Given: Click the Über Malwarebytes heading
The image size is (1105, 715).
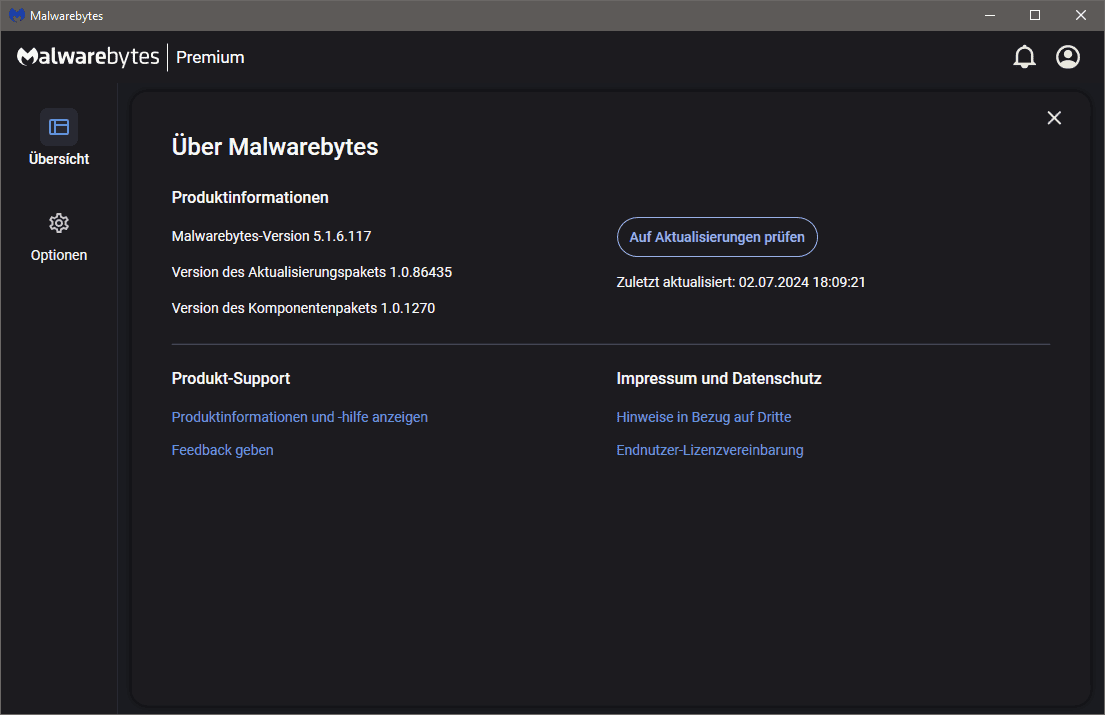Looking at the screenshot, I should pos(275,147).
